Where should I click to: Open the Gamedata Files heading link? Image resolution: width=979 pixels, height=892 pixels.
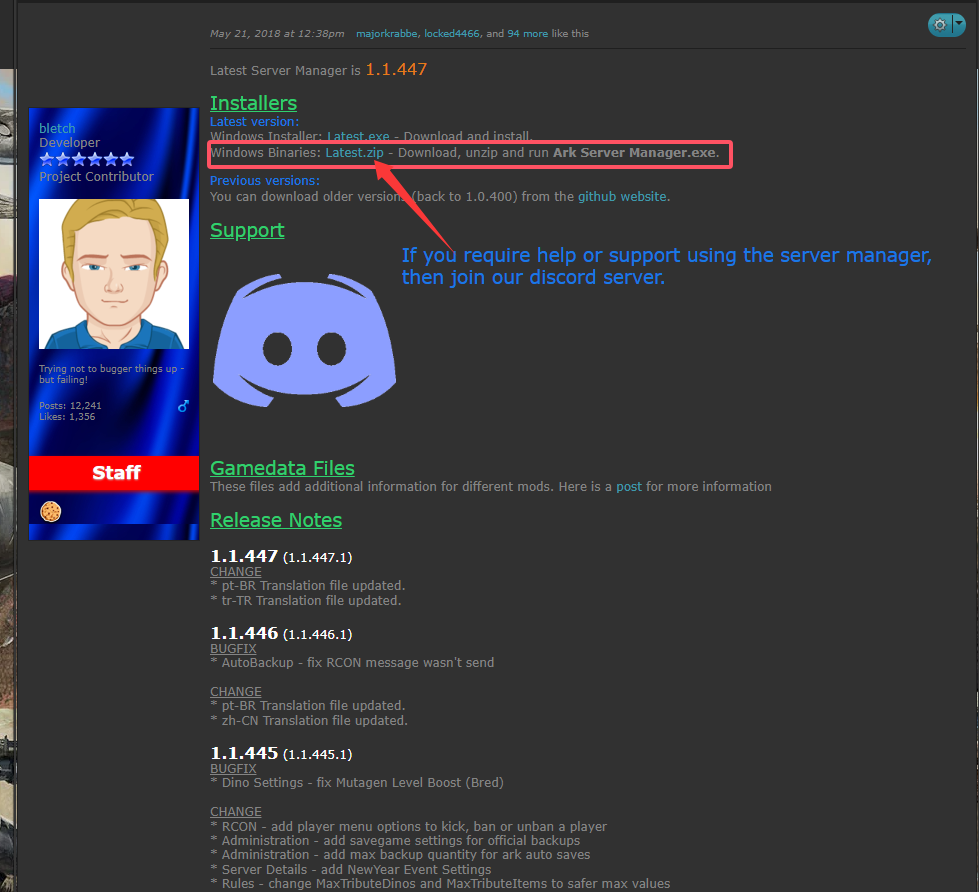tap(282, 468)
